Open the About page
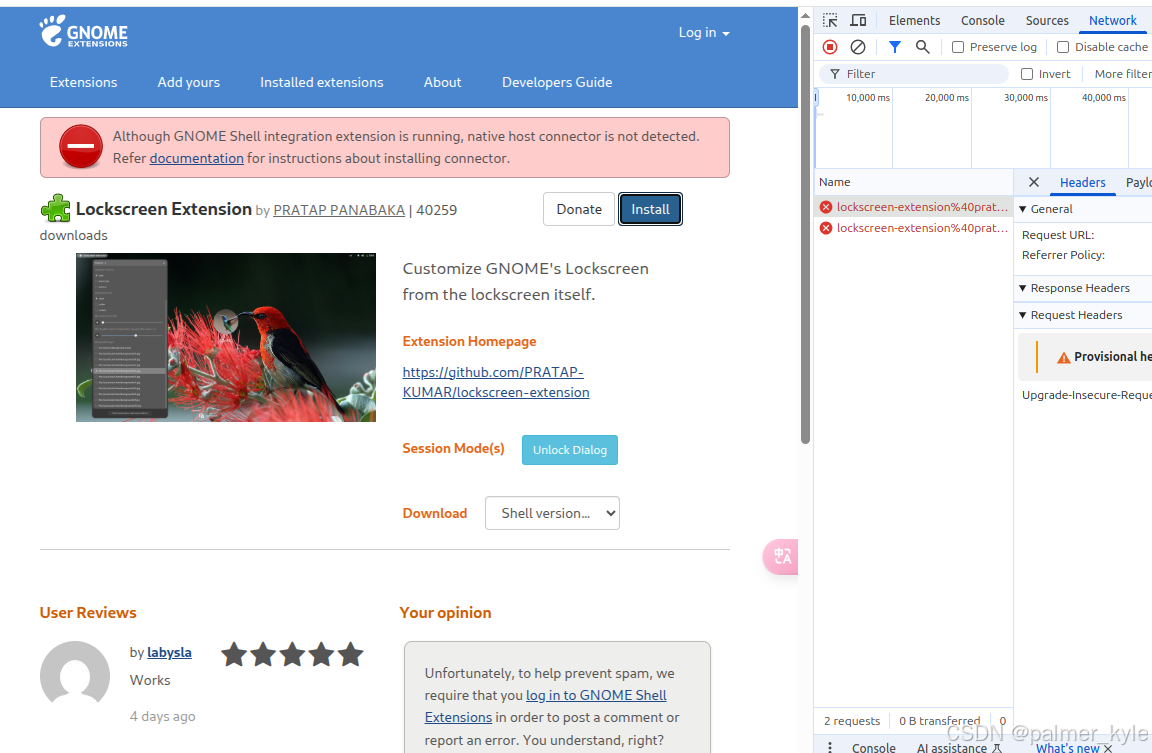The width and height of the screenshot is (1152, 753). click(x=442, y=82)
